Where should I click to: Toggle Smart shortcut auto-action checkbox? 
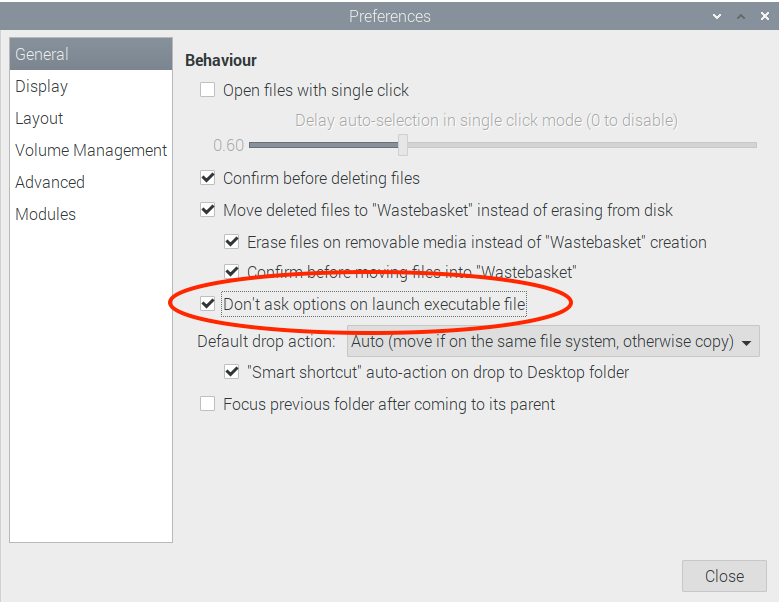coord(232,372)
